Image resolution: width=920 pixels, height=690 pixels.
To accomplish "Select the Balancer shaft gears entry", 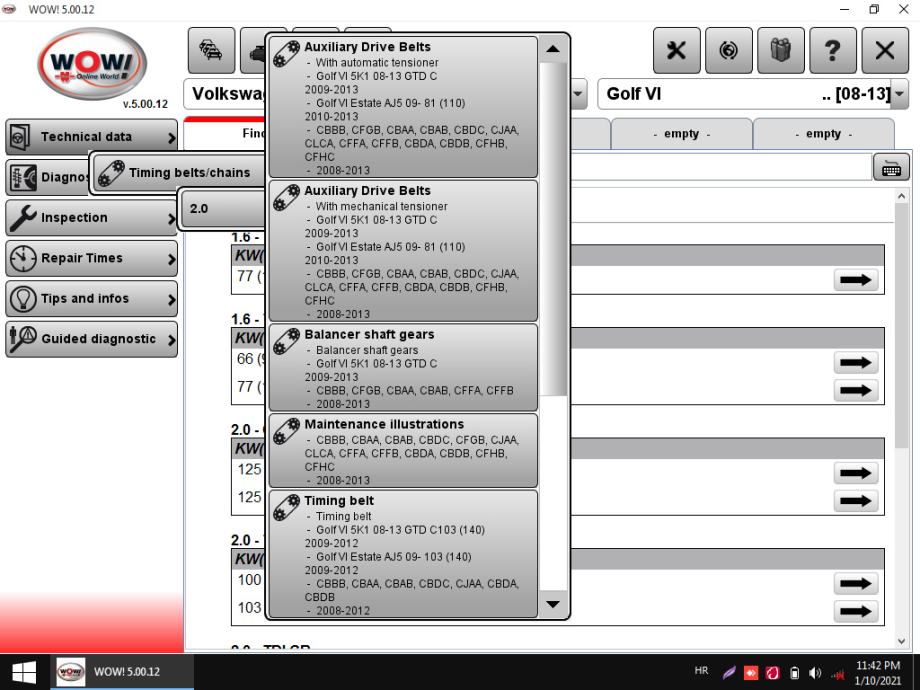I will point(403,367).
